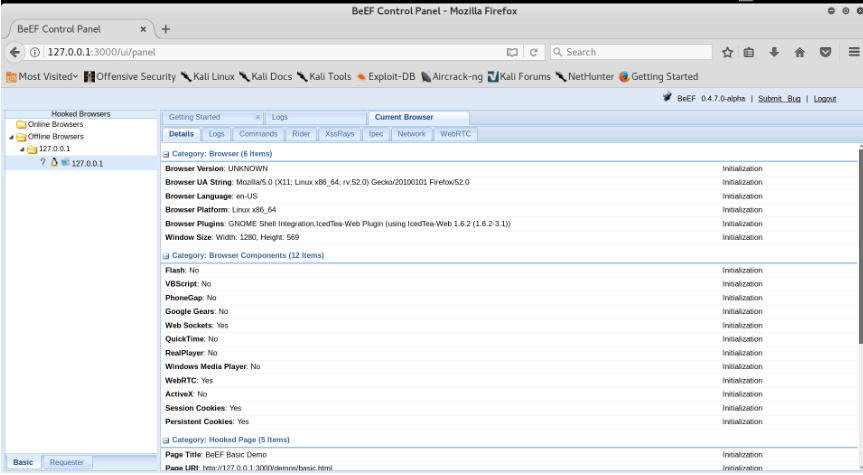The image size is (863, 475).
Task: Go to Home page icon
Action: click(x=800, y=52)
